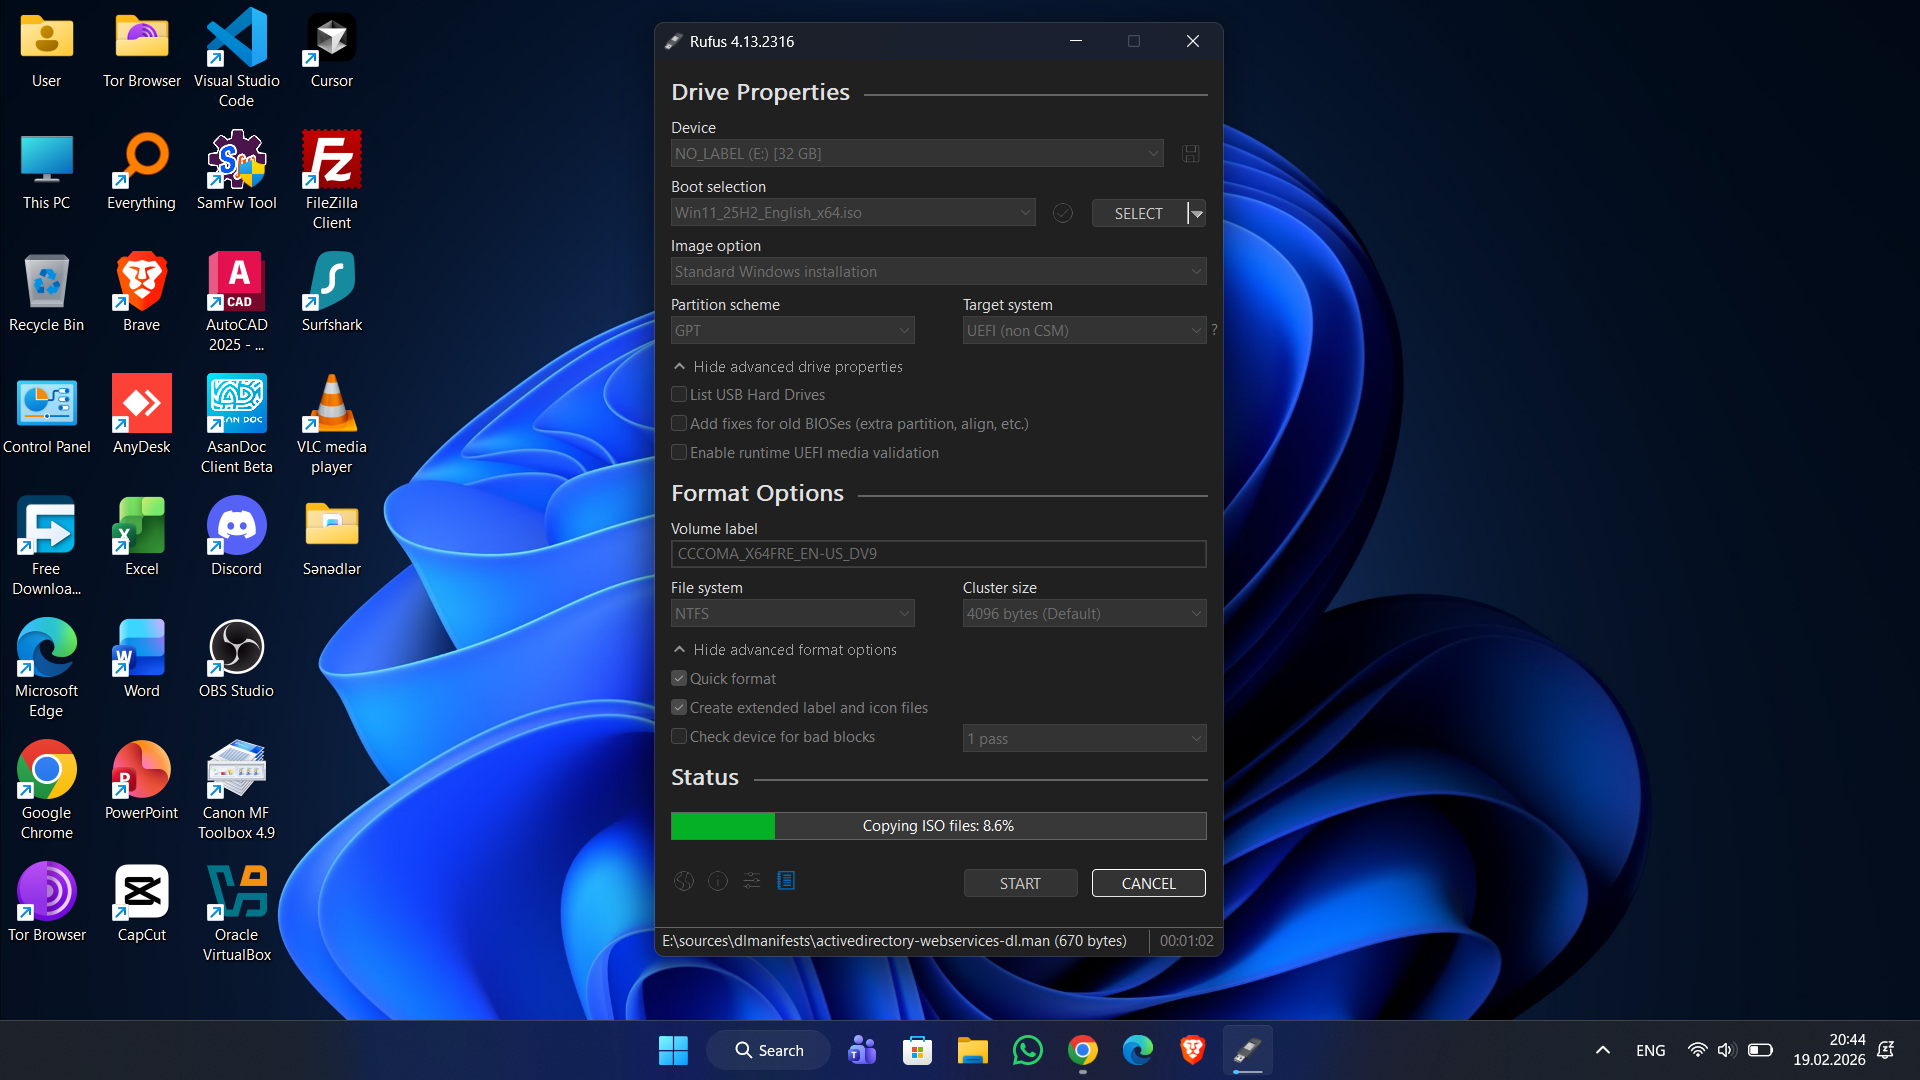Collapse Hide advanced drive properties

click(x=788, y=367)
